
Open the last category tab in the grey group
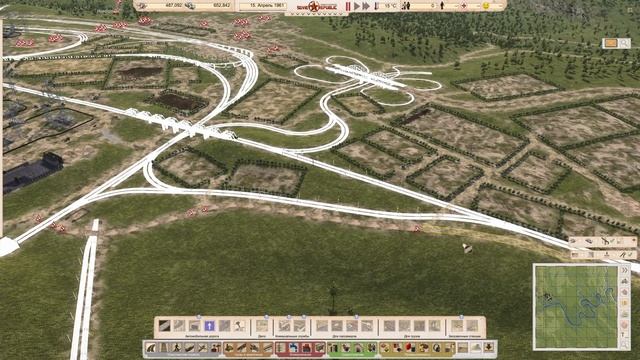(215, 348)
